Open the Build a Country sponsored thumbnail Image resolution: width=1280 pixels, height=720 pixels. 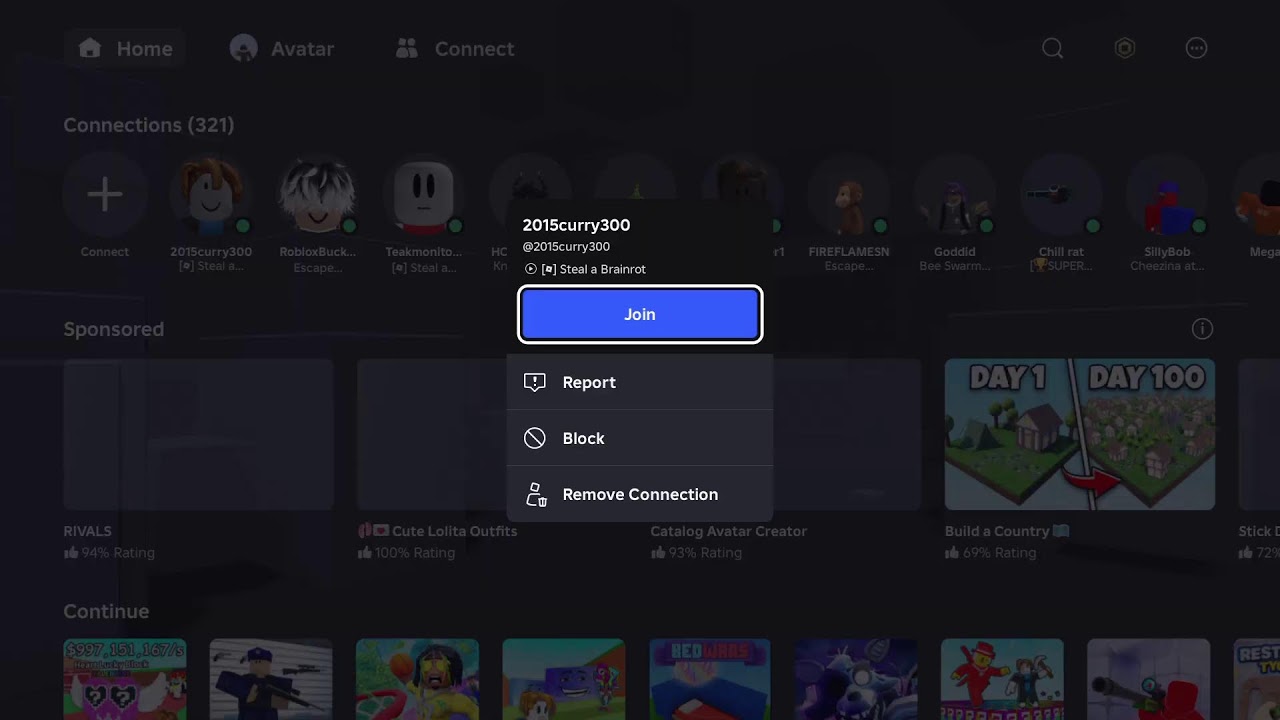[x=1080, y=434]
